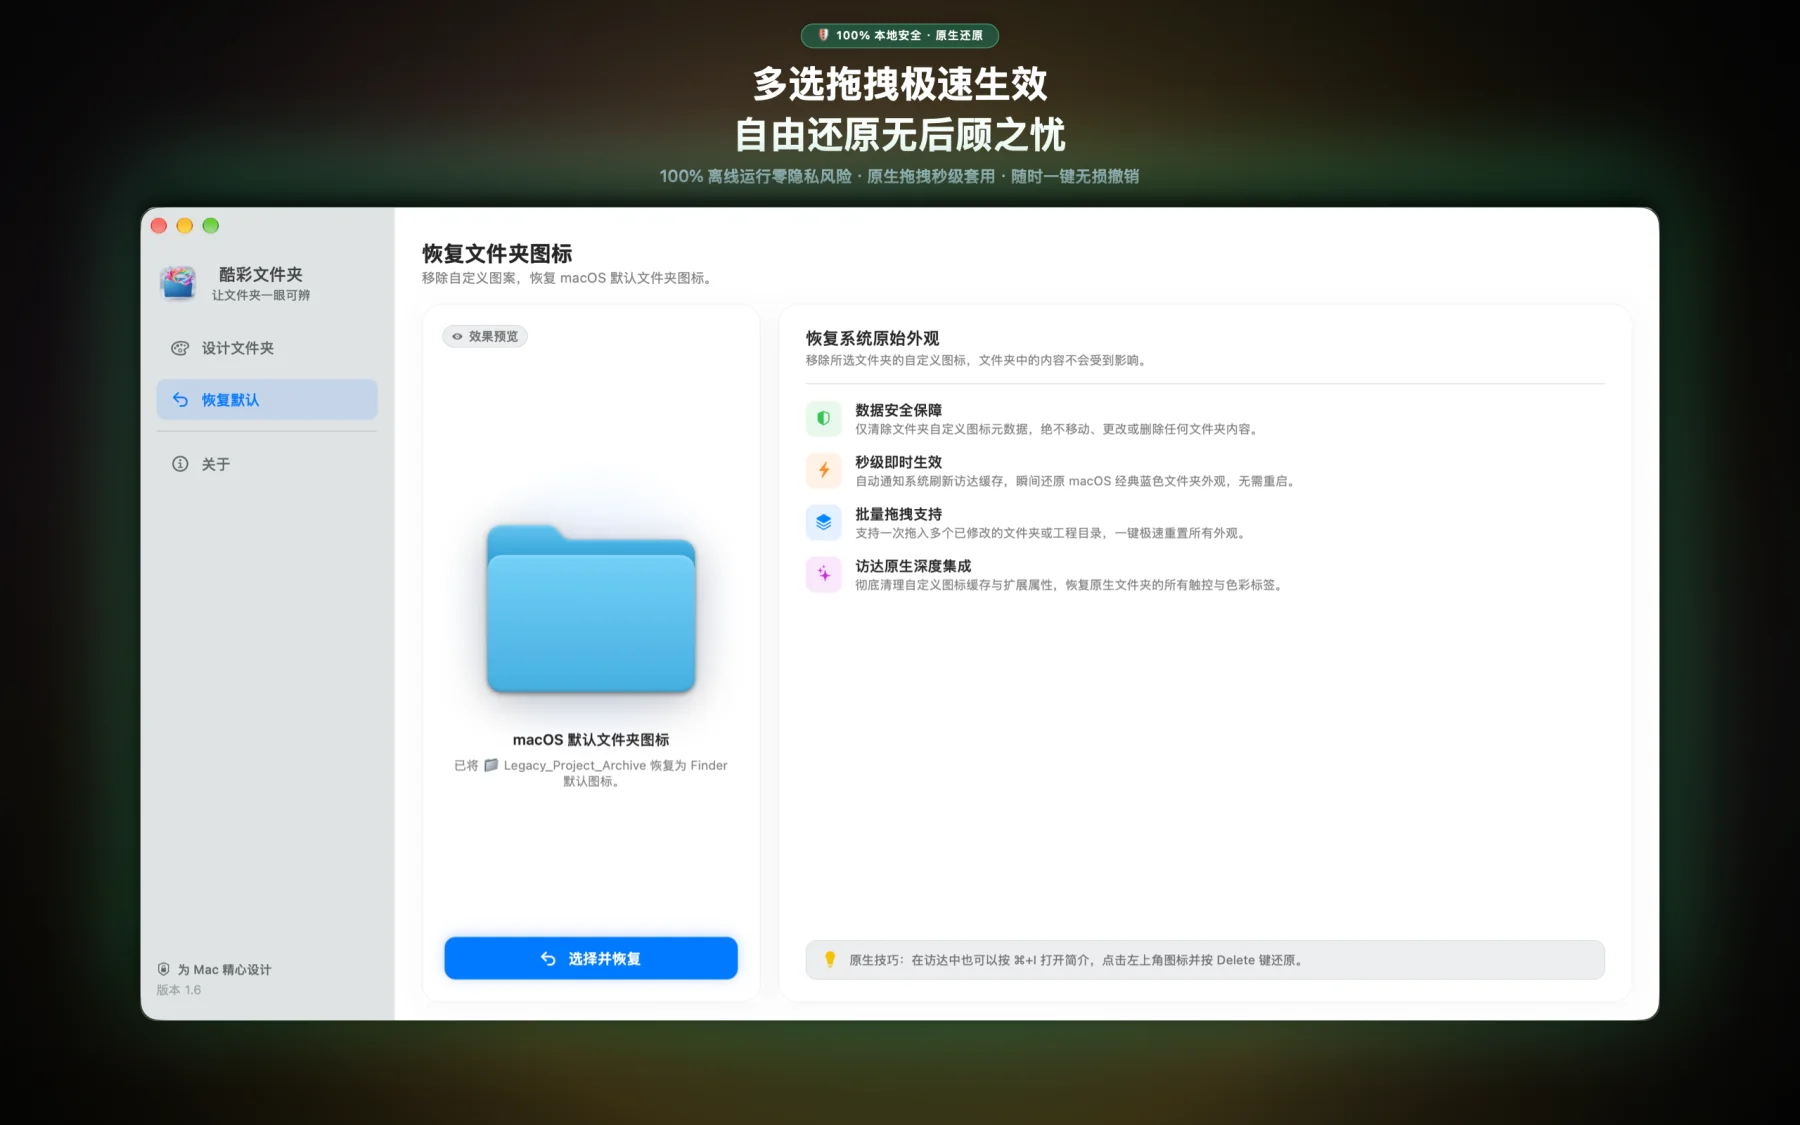Click the pink sparkle 访达原生深度集成 icon

click(824, 574)
